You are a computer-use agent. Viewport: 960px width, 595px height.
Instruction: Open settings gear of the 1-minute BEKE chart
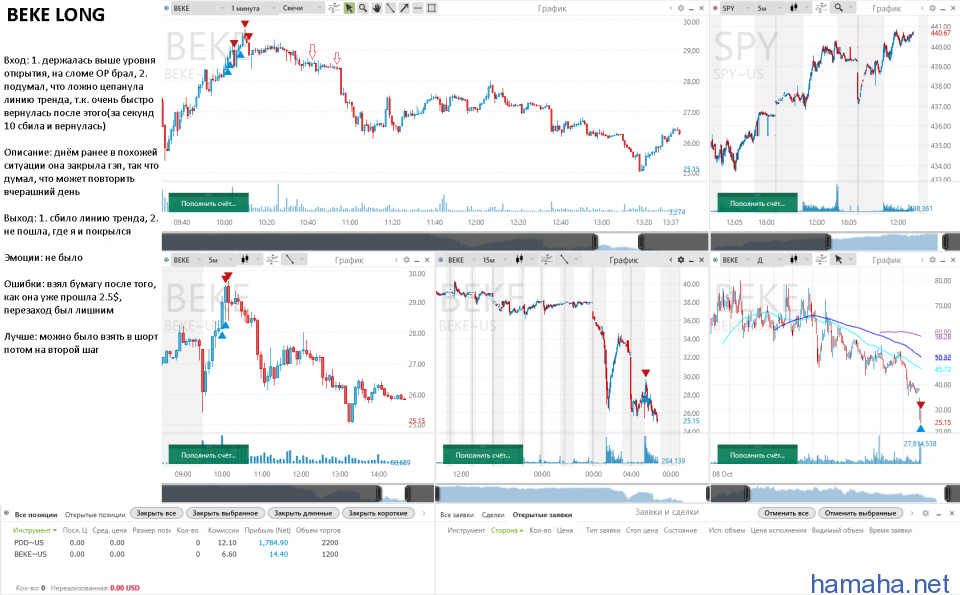pyautogui.click(x=680, y=8)
